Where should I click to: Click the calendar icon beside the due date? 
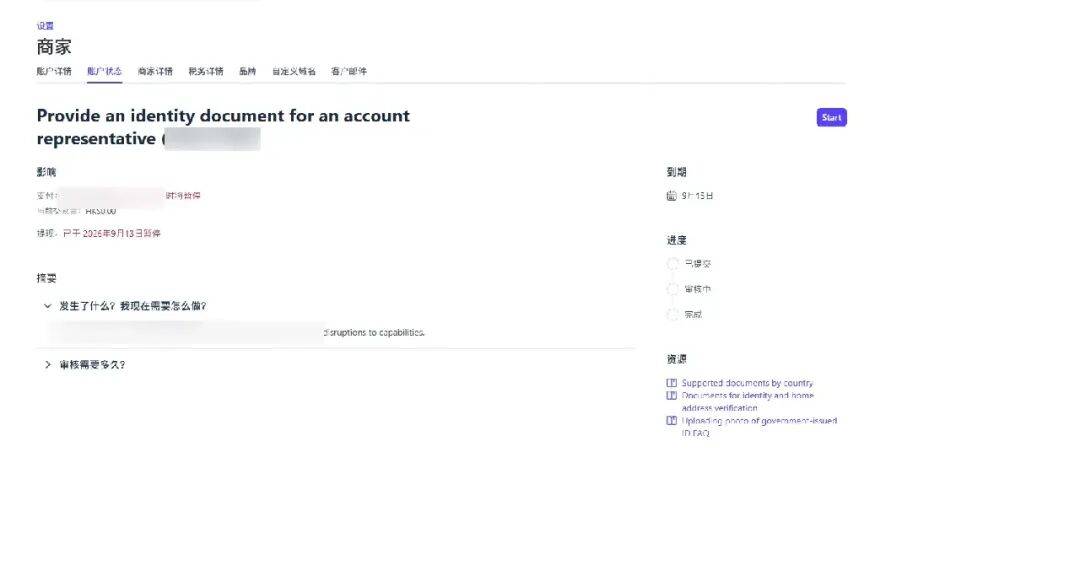click(672, 196)
